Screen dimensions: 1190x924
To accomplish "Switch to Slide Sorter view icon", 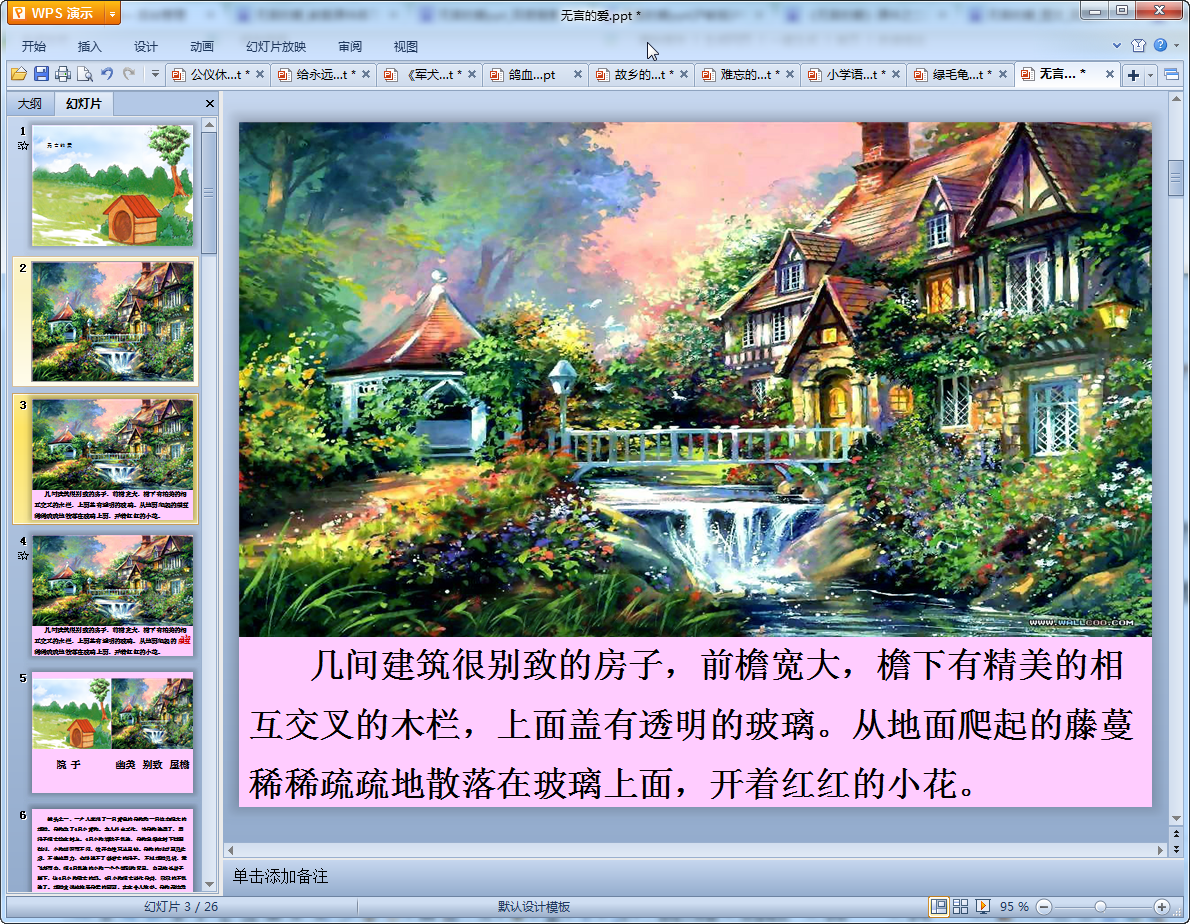I will click(x=960, y=906).
